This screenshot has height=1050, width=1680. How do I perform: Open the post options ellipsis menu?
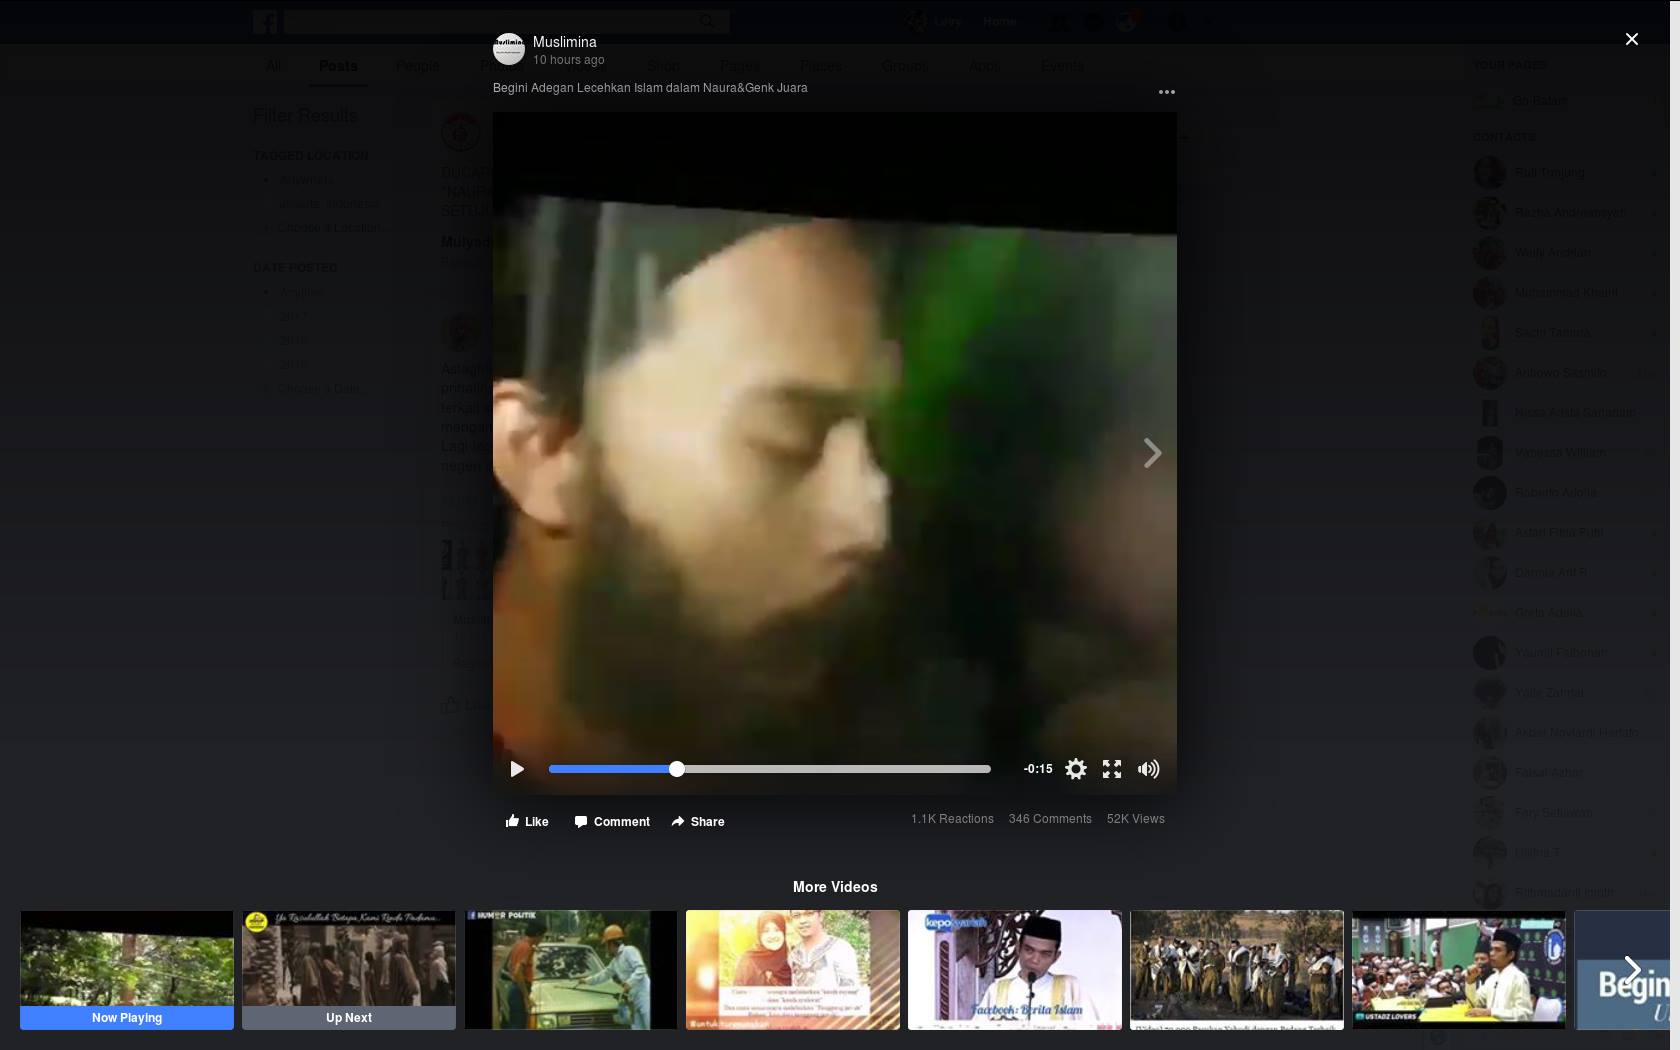click(x=1166, y=92)
